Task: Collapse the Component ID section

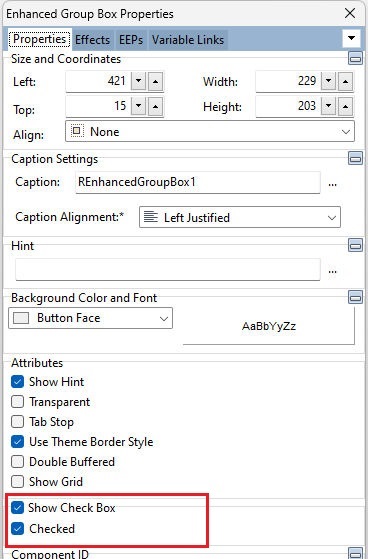Action: pyautogui.click(x=355, y=553)
